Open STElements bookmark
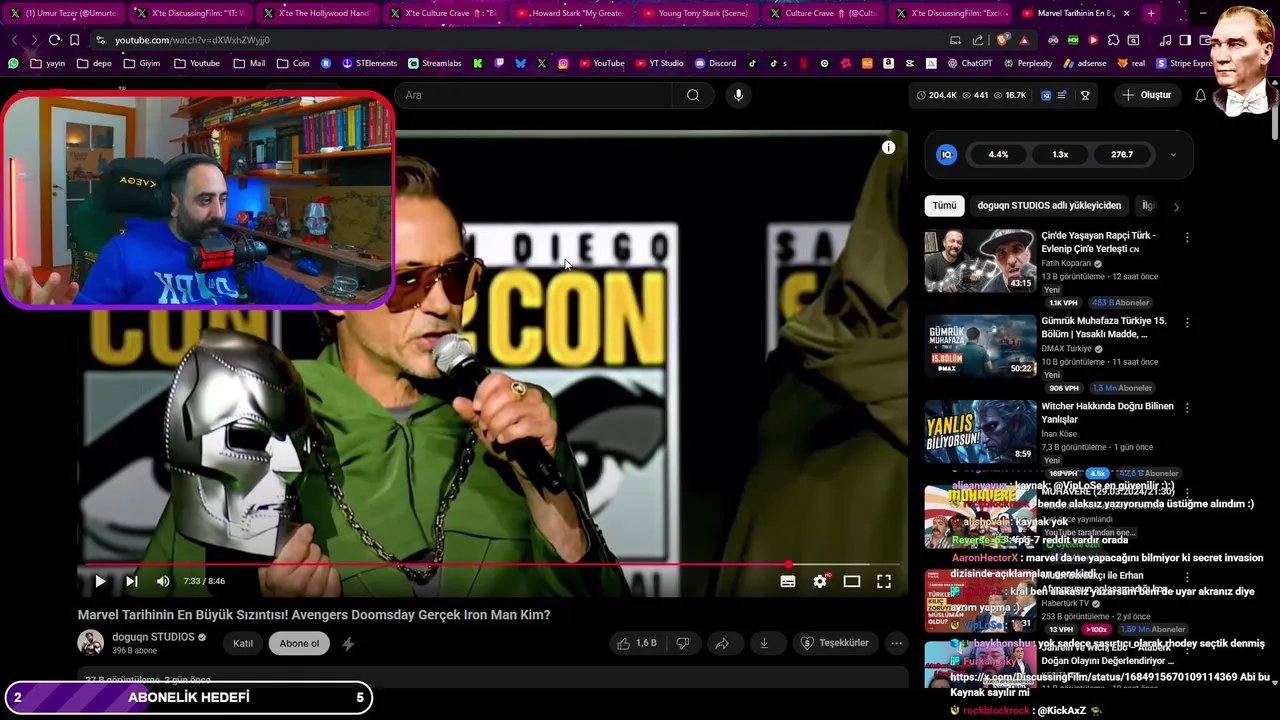Image resolution: width=1280 pixels, height=720 pixels. [x=369, y=63]
